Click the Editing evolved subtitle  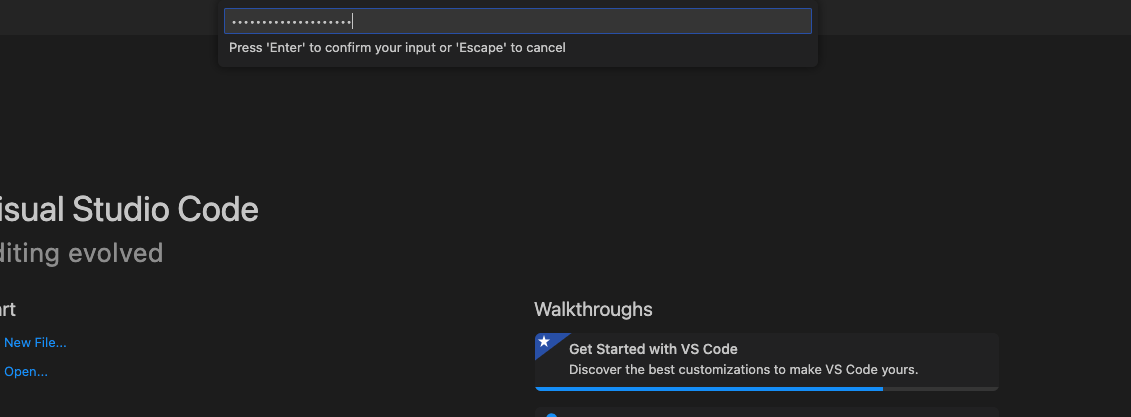point(82,253)
